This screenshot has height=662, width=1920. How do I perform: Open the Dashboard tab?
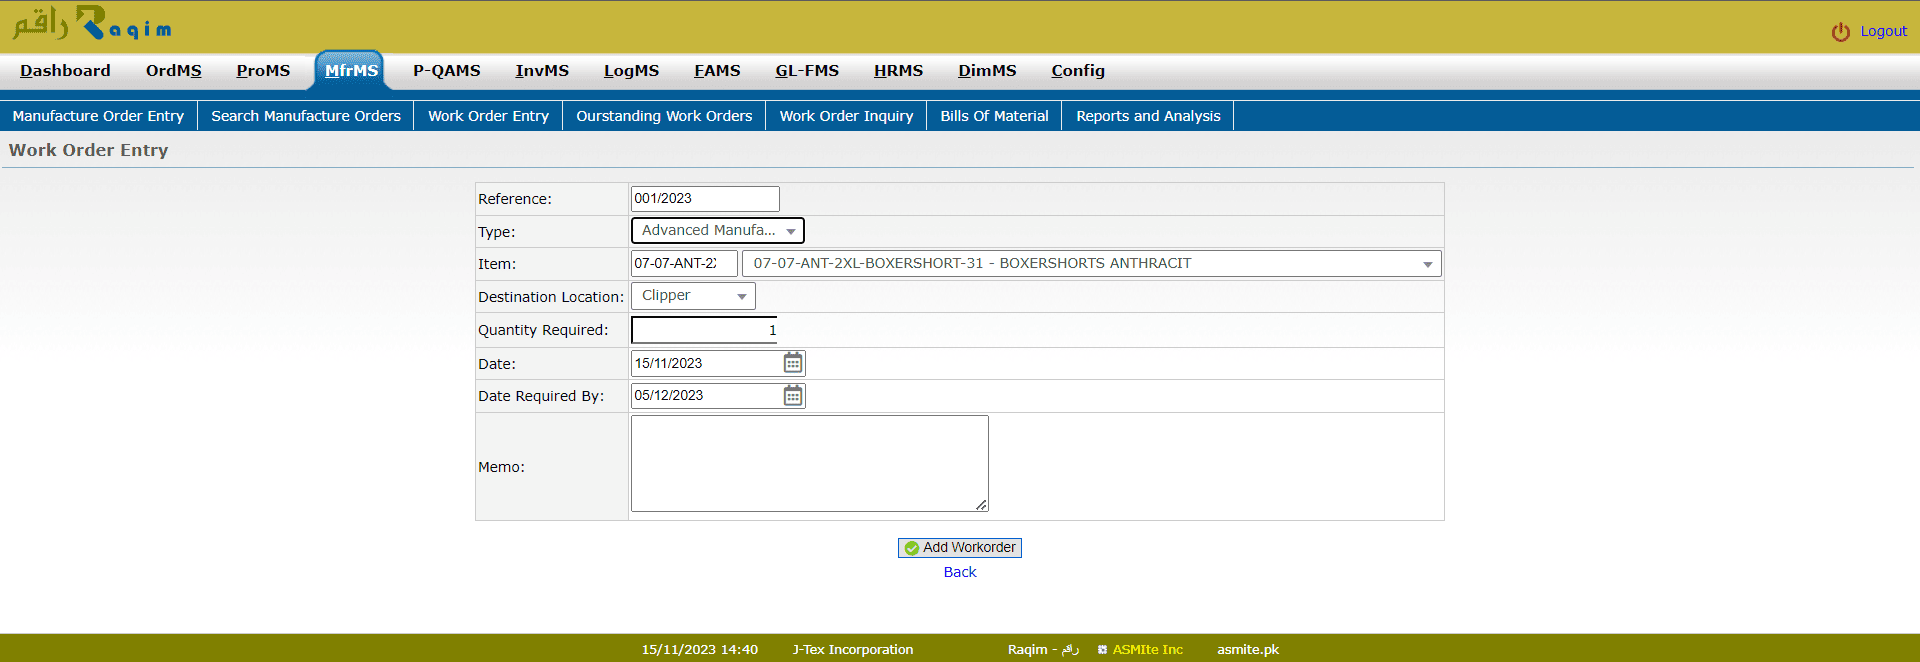point(65,71)
